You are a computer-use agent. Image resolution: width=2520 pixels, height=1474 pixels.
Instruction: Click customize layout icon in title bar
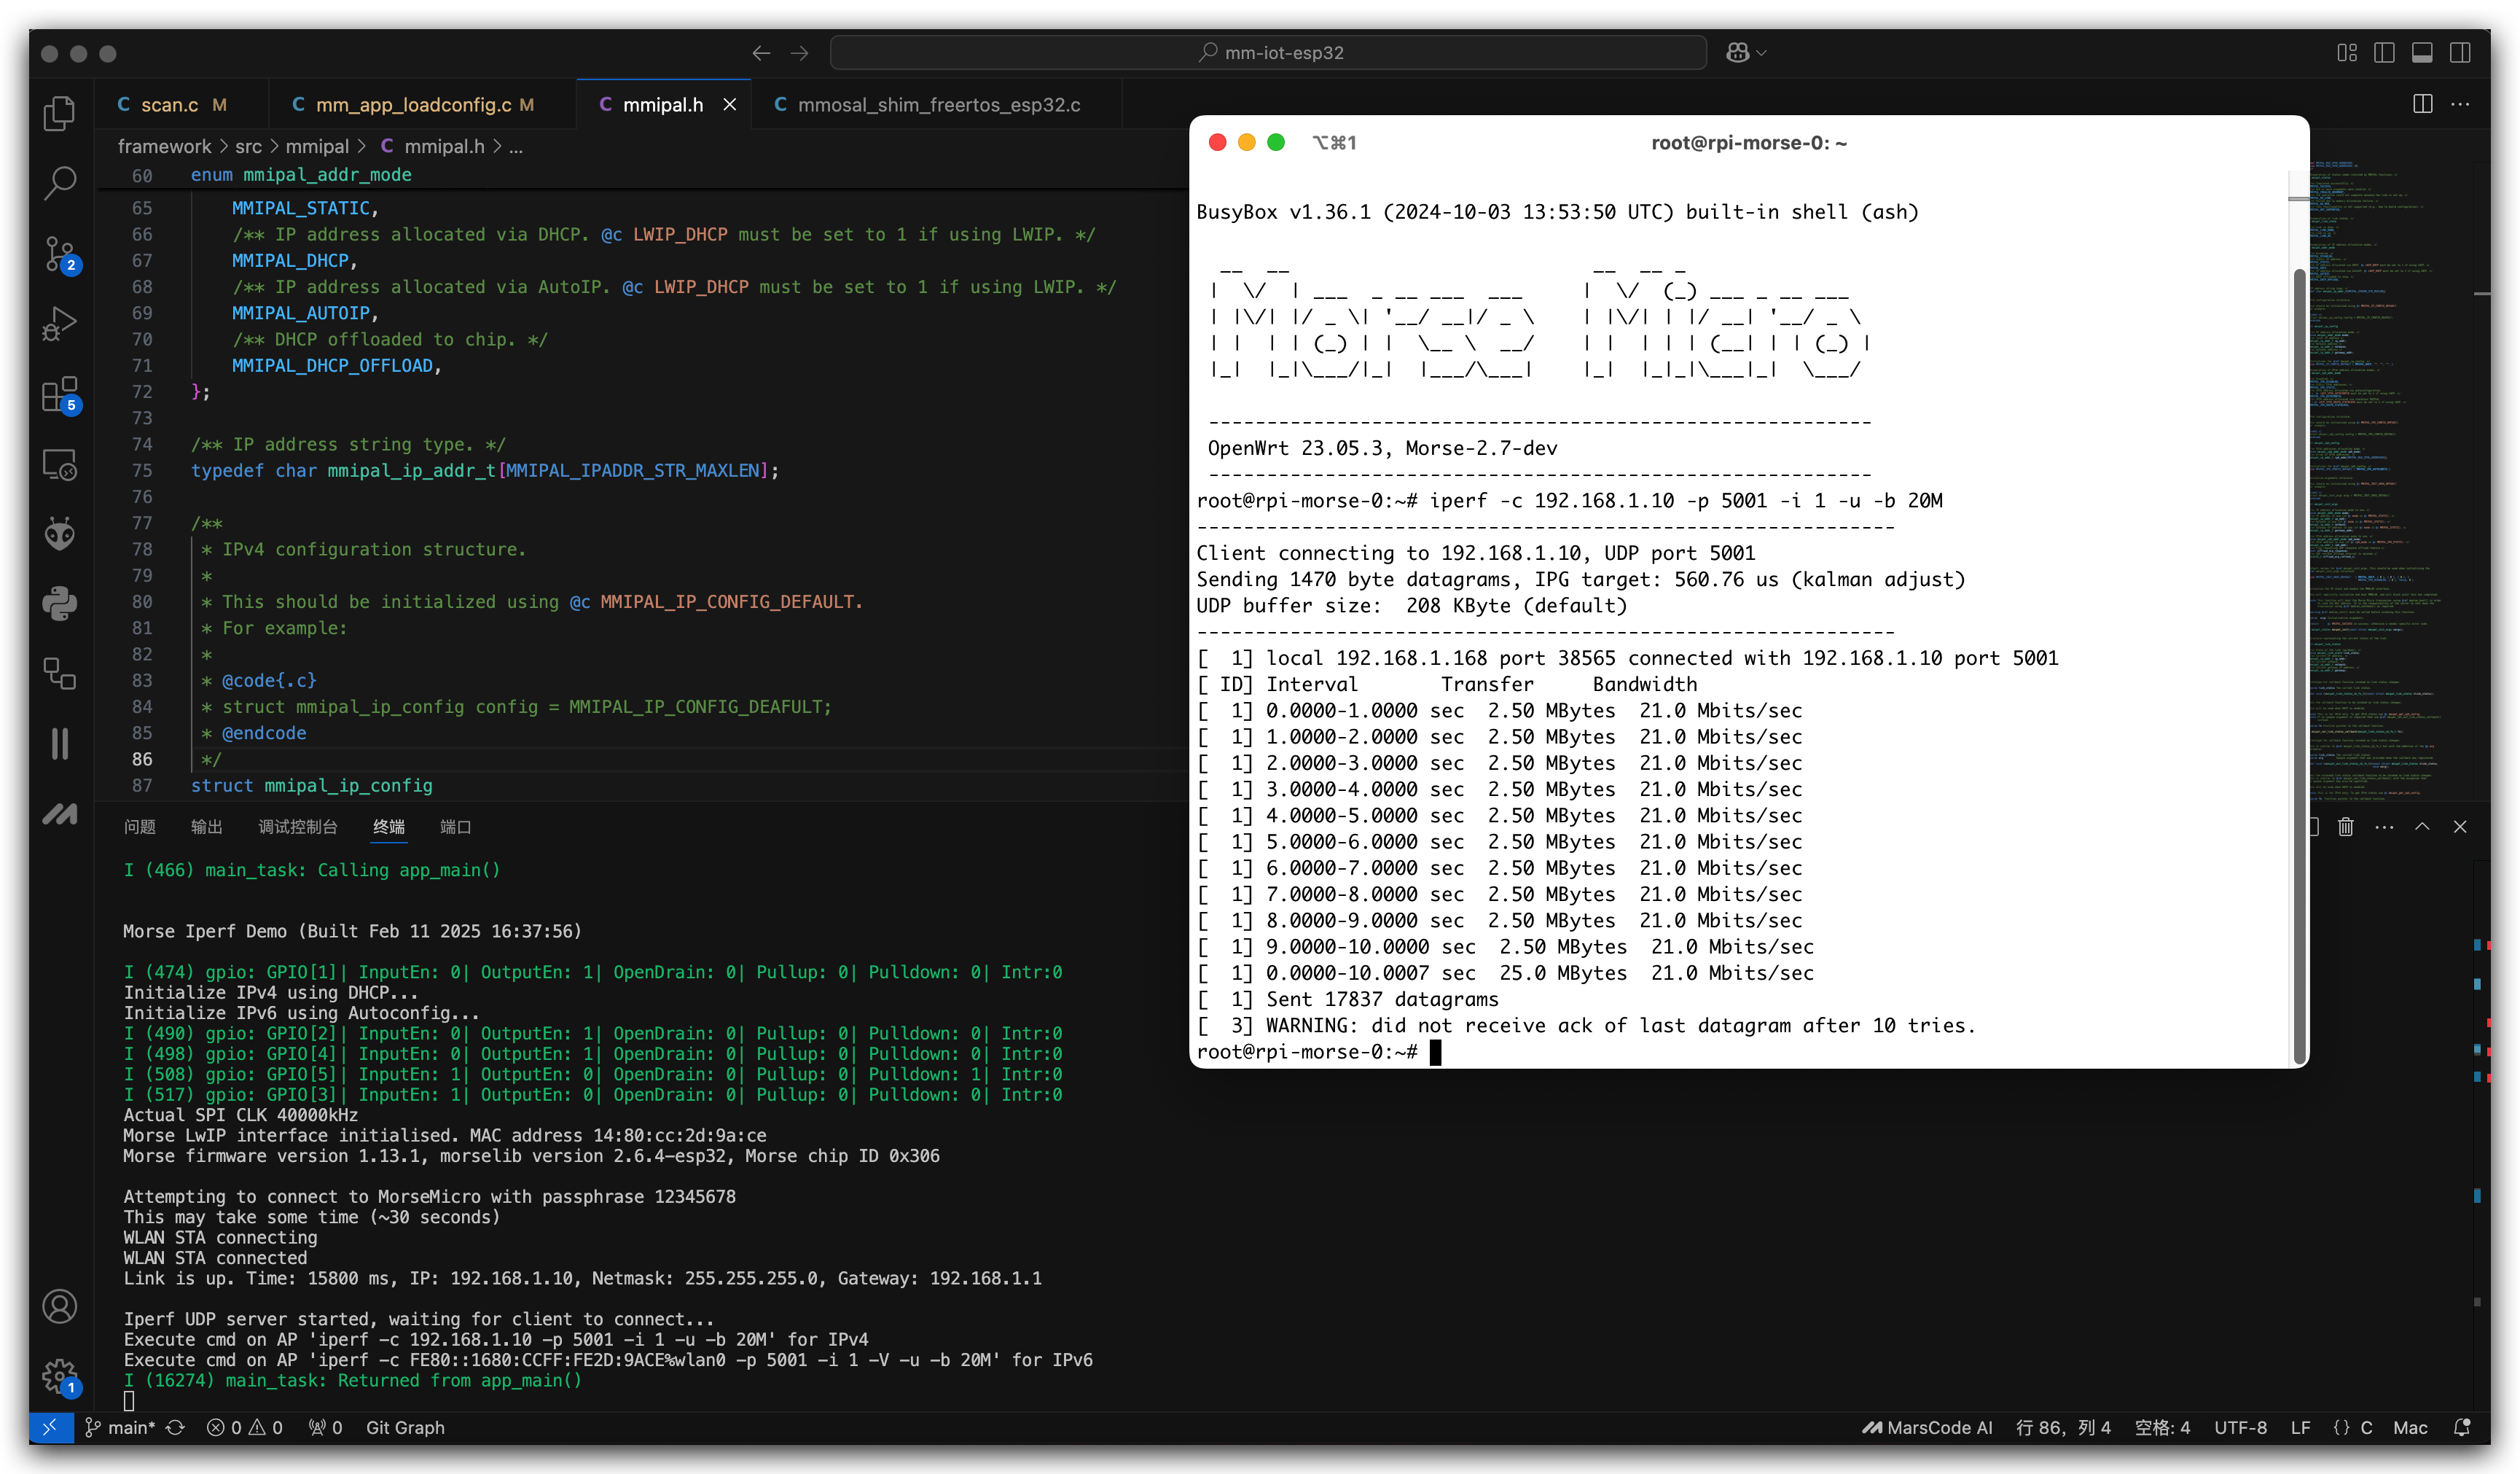[x=2347, y=53]
